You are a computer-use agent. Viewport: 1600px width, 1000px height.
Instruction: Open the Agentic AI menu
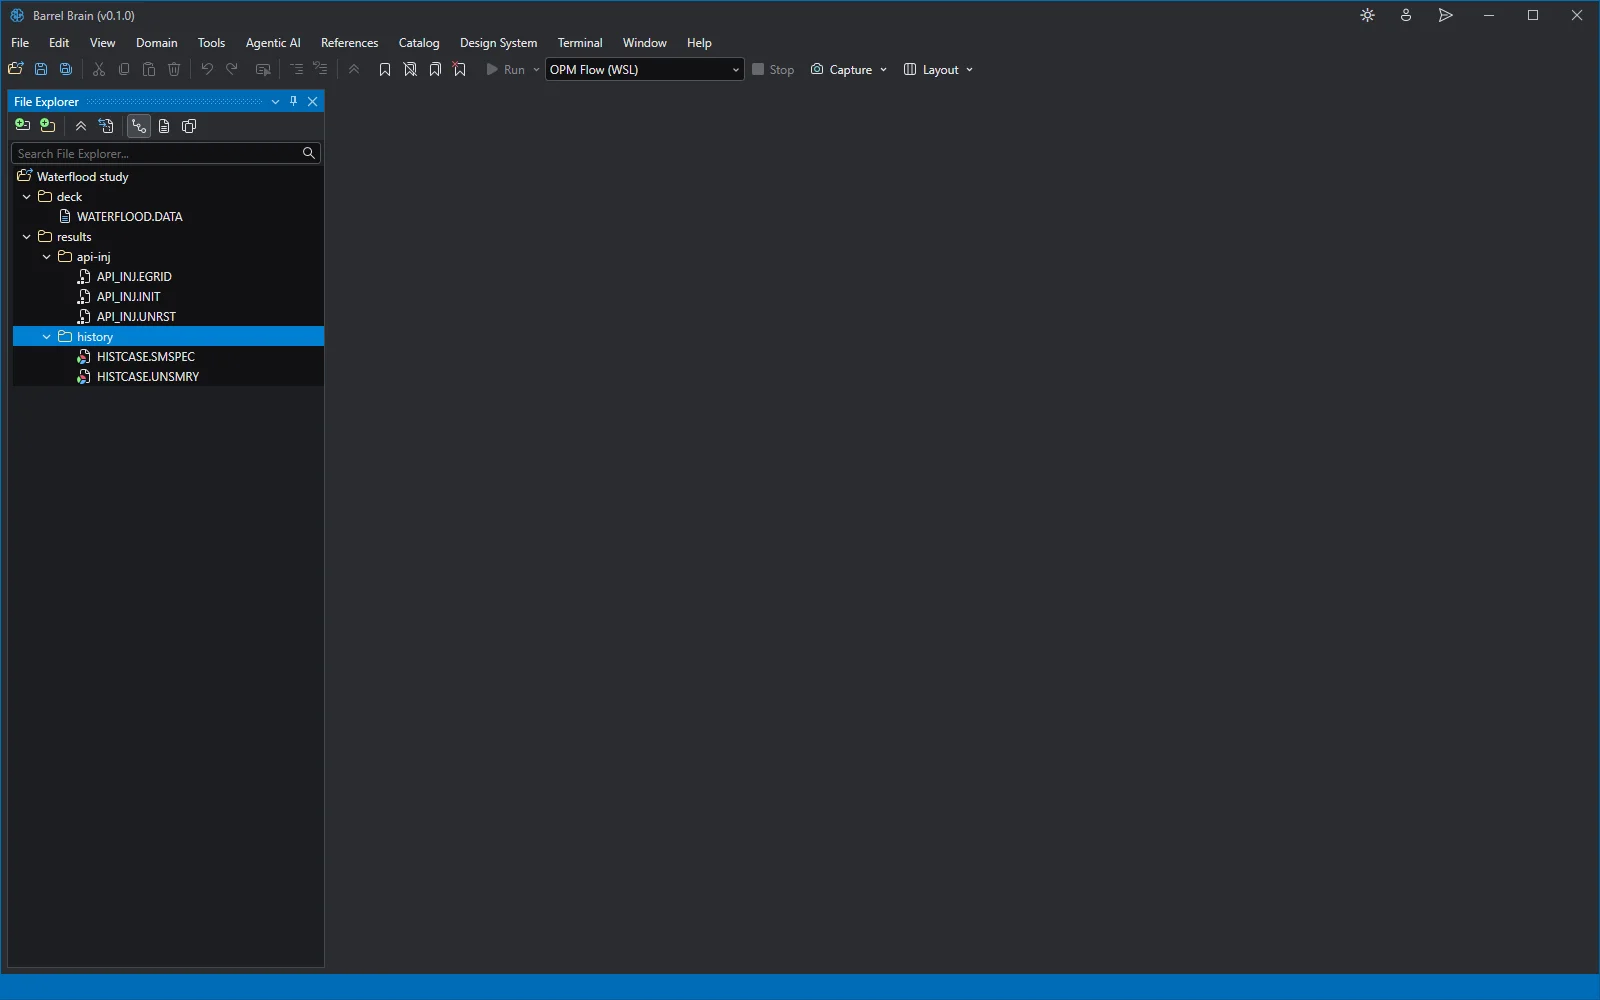coord(273,43)
